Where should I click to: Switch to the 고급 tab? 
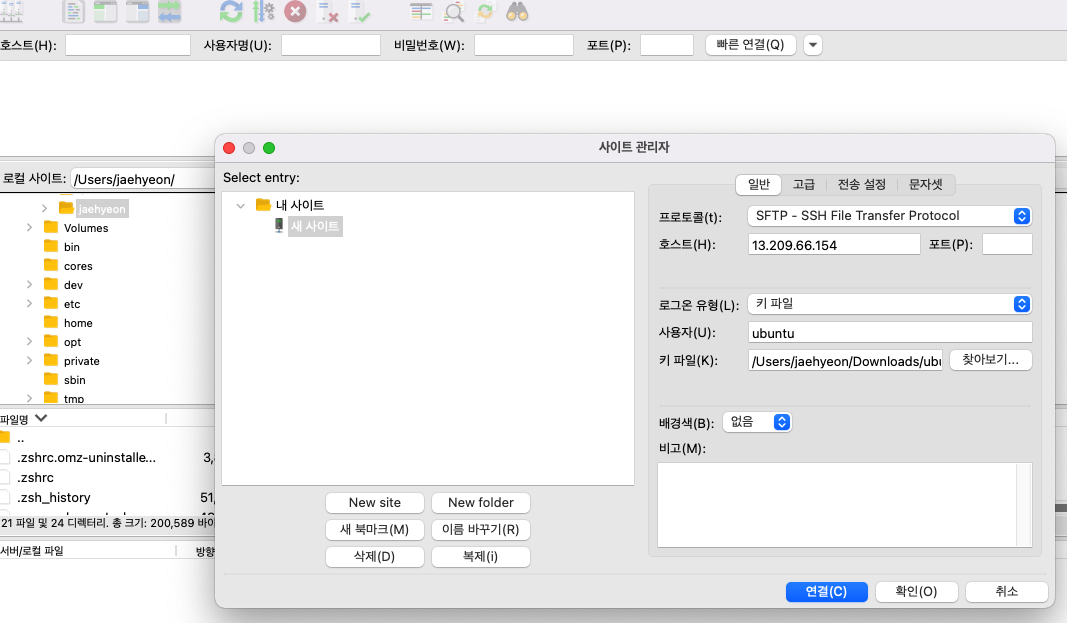point(804,185)
